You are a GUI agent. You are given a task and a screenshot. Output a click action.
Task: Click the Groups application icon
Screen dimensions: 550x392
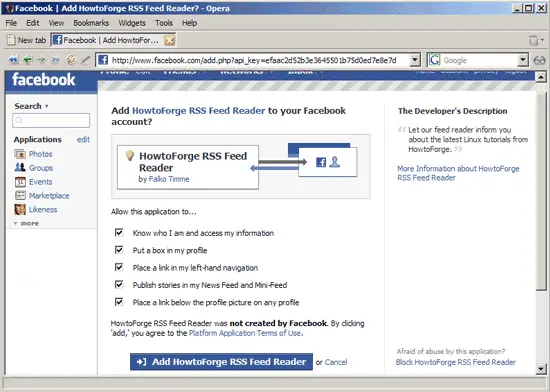[x=20, y=168]
